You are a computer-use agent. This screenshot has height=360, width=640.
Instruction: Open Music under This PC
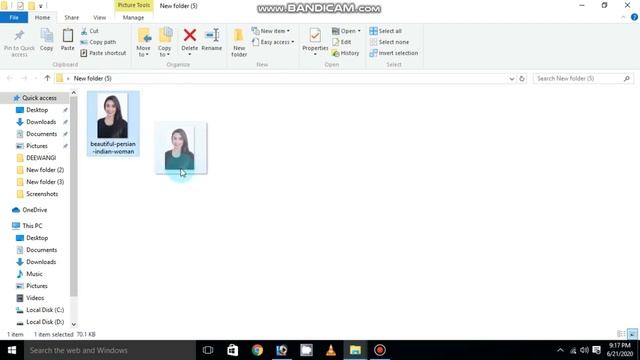click(x=34, y=274)
